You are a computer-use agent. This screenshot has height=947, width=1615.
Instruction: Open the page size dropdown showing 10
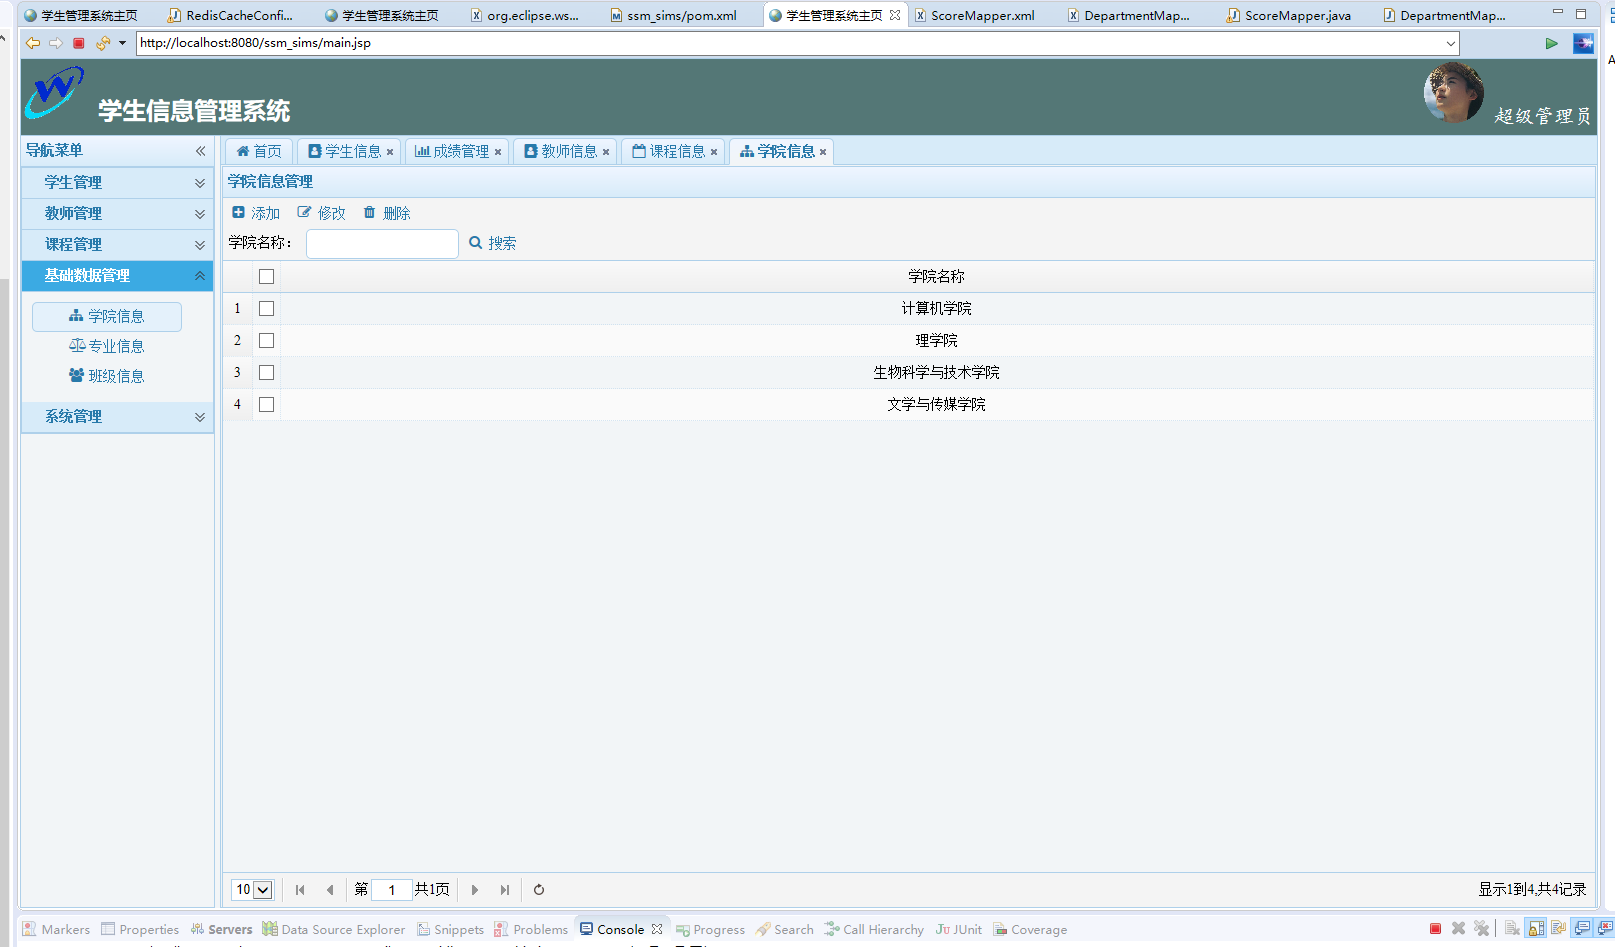263,890
